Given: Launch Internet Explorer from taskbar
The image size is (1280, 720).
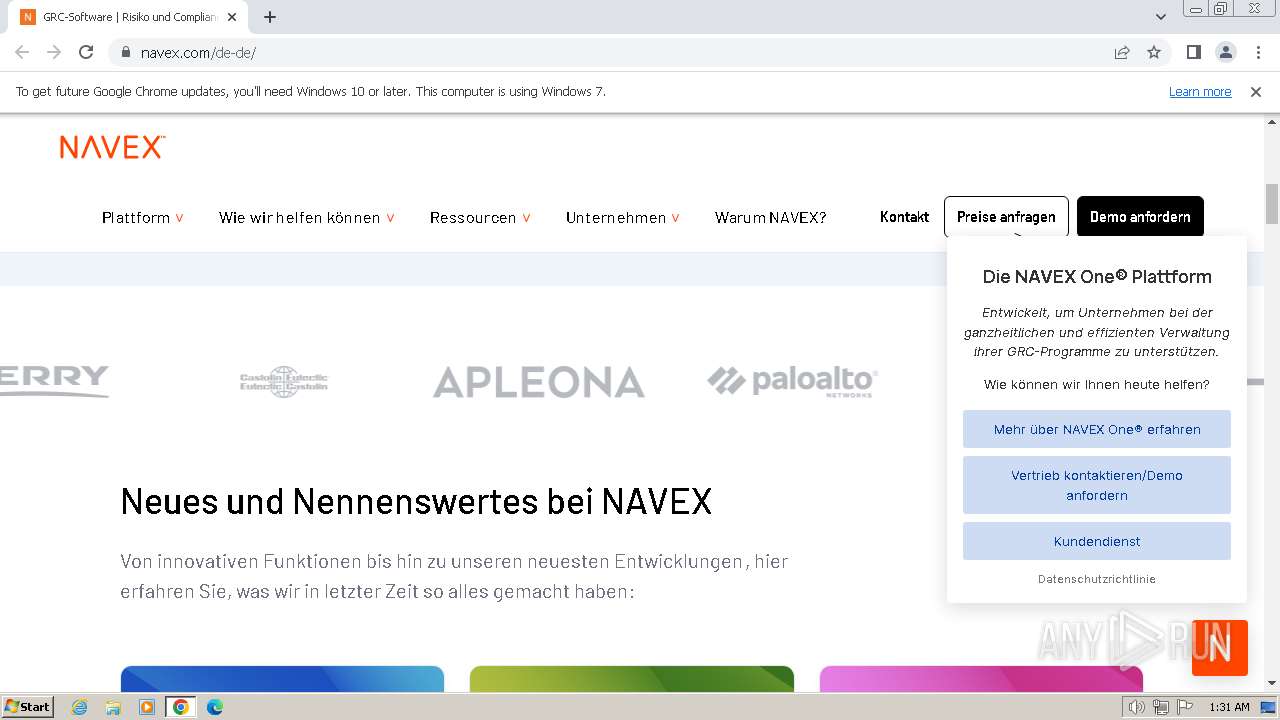Looking at the screenshot, I should click(x=80, y=707).
